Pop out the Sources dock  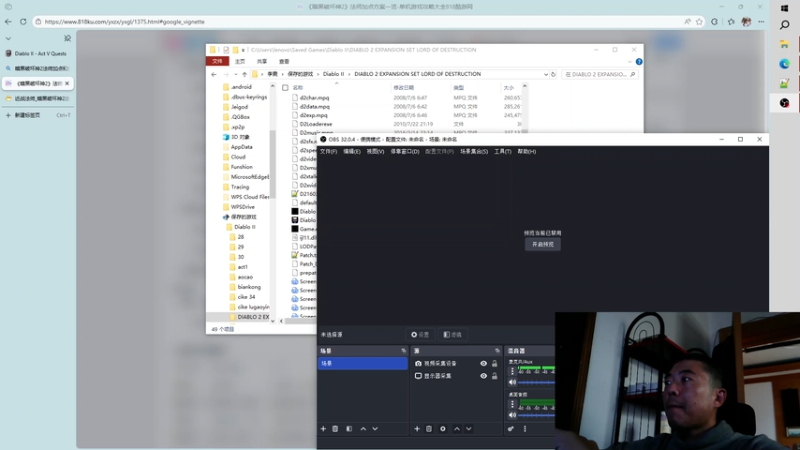coord(497,351)
